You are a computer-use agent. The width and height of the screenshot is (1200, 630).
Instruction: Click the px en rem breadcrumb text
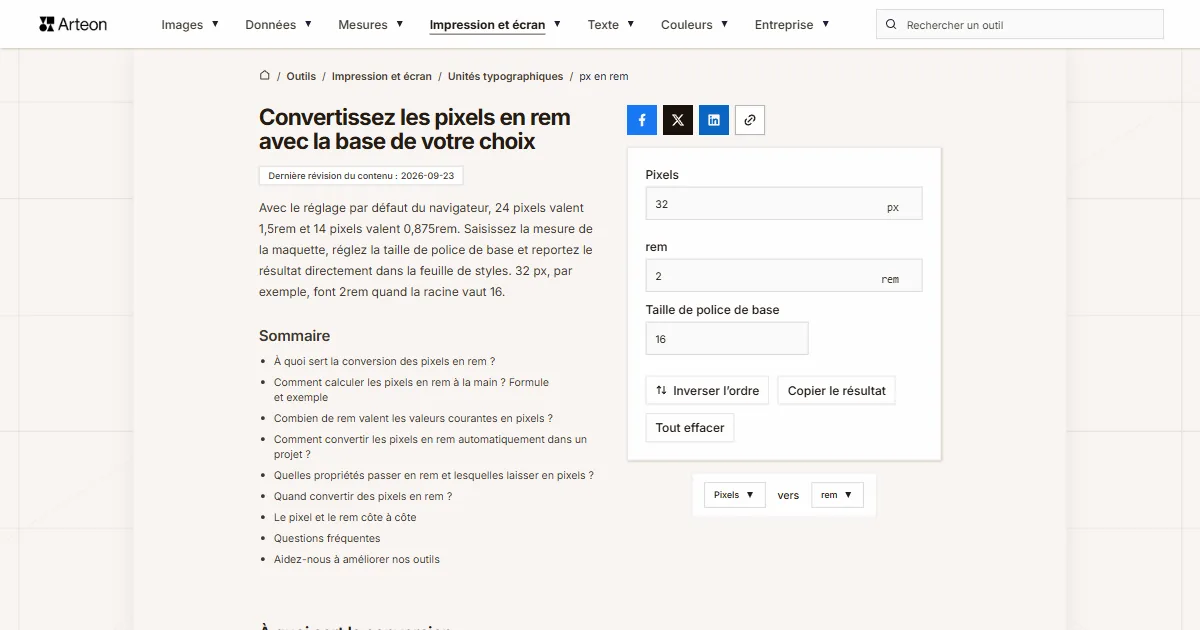pyautogui.click(x=604, y=76)
